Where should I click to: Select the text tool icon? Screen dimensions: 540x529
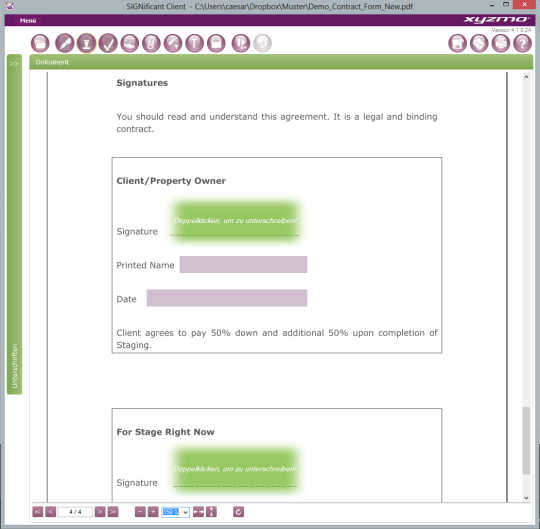coord(194,43)
